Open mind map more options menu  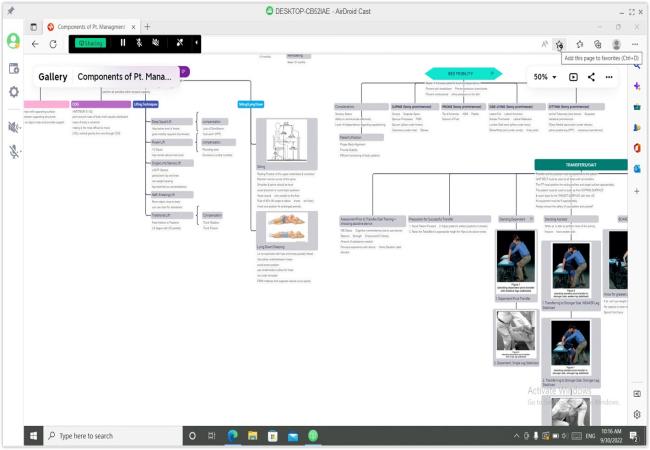[609, 77]
